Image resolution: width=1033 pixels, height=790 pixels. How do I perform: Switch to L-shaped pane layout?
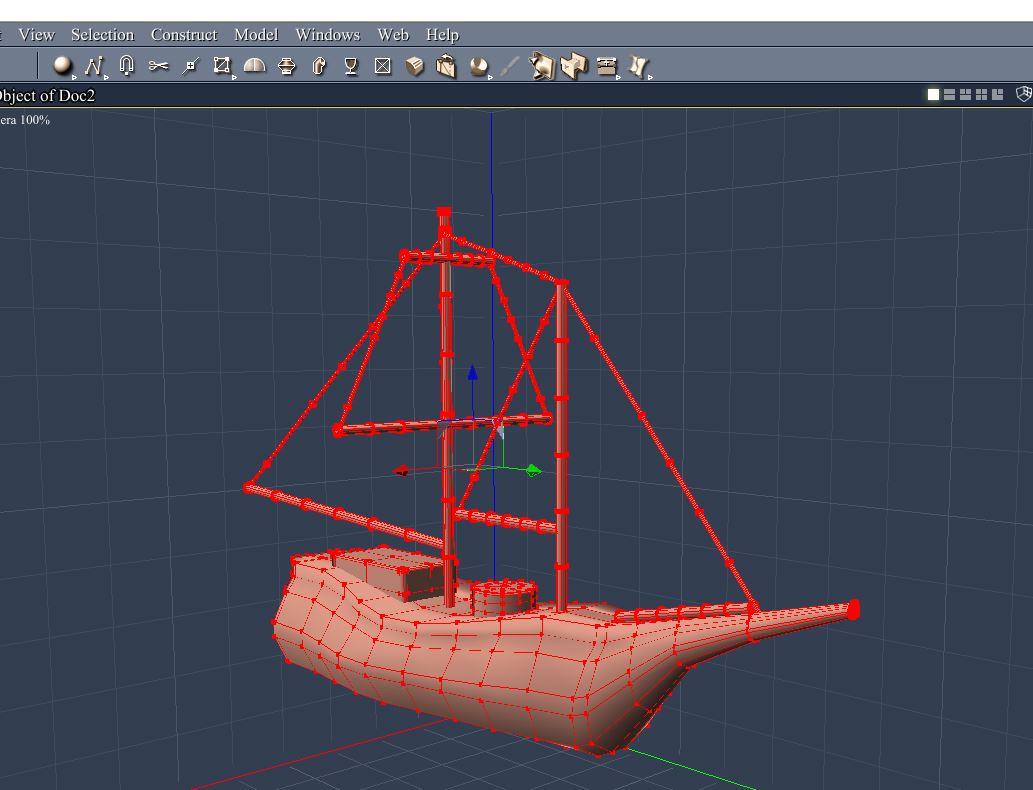[x=997, y=94]
